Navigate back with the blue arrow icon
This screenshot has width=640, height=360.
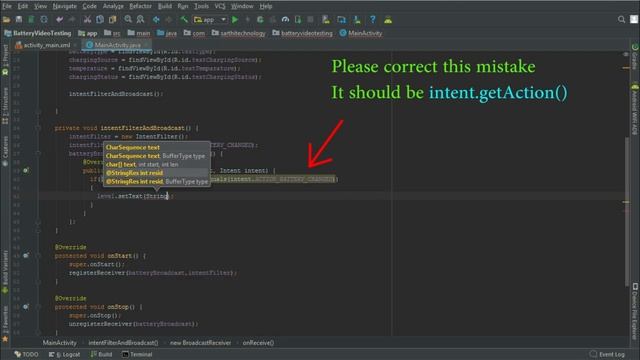pyautogui.click(x=156, y=20)
